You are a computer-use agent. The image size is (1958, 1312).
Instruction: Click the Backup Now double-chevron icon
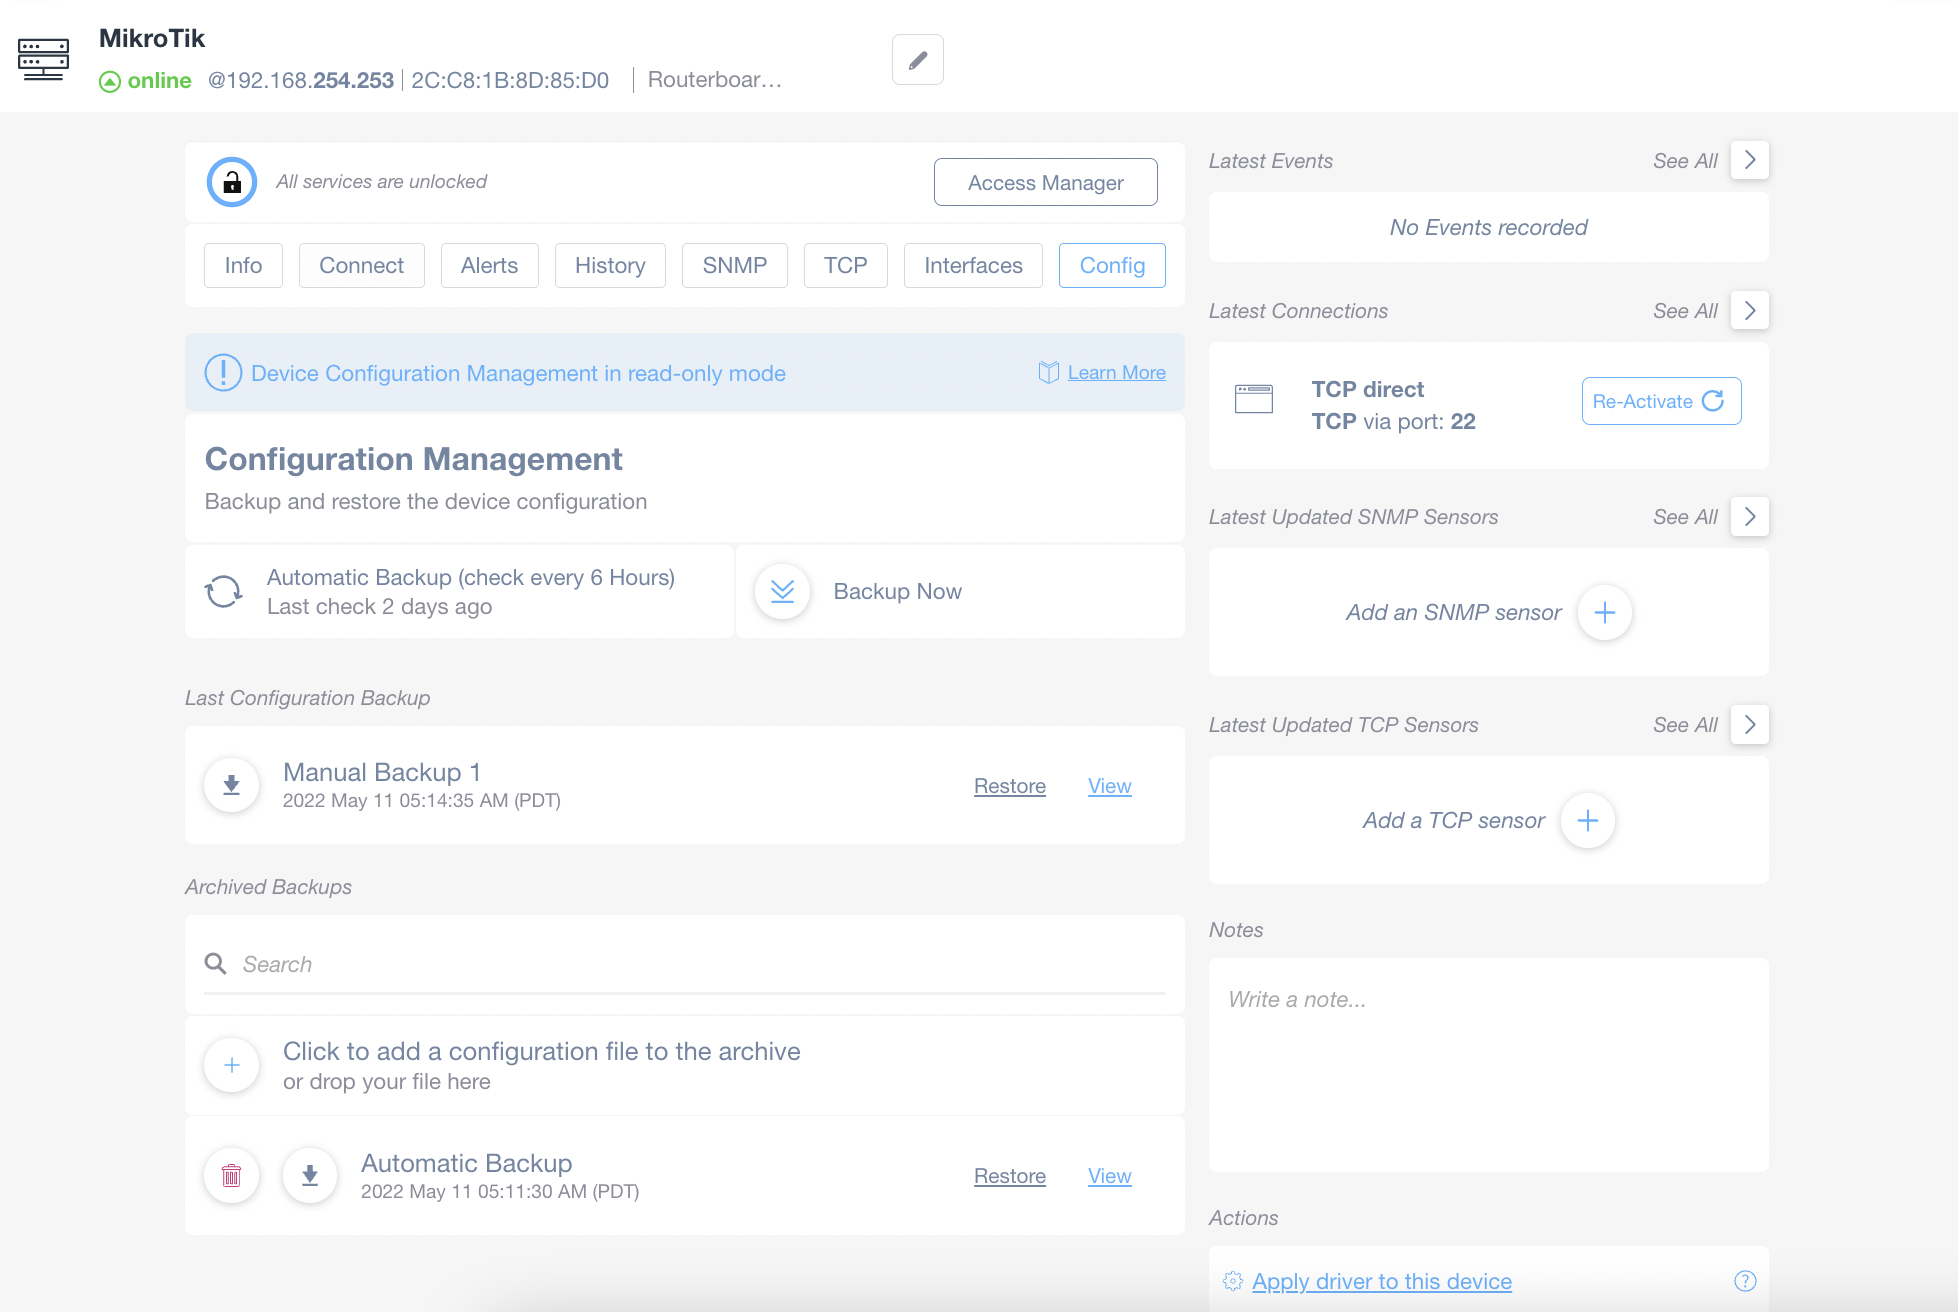[x=782, y=591]
